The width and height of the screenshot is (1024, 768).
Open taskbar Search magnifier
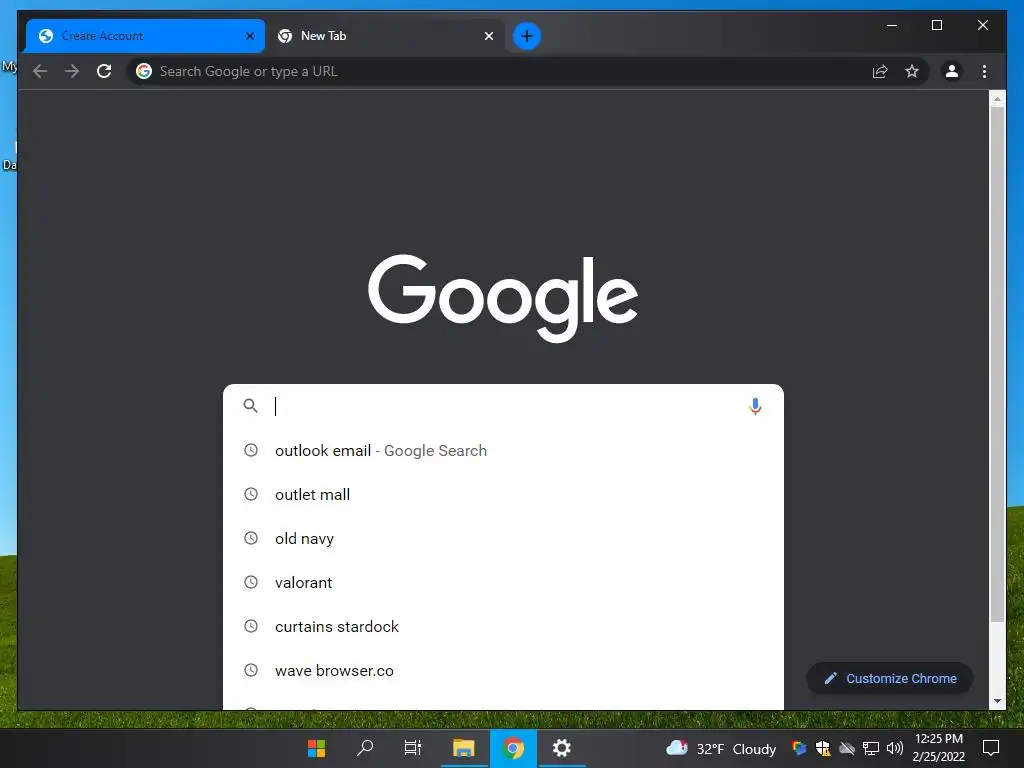coord(364,748)
